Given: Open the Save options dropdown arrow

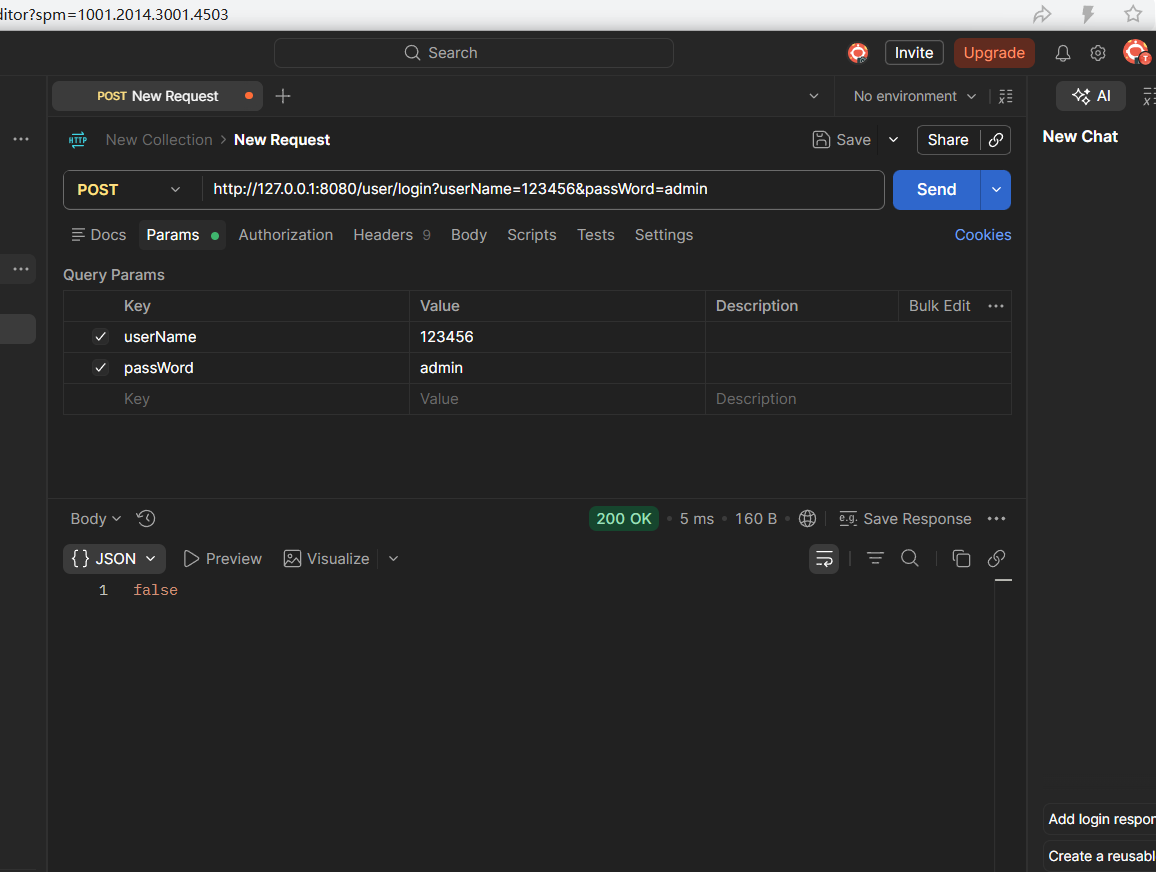Looking at the screenshot, I should tap(894, 140).
